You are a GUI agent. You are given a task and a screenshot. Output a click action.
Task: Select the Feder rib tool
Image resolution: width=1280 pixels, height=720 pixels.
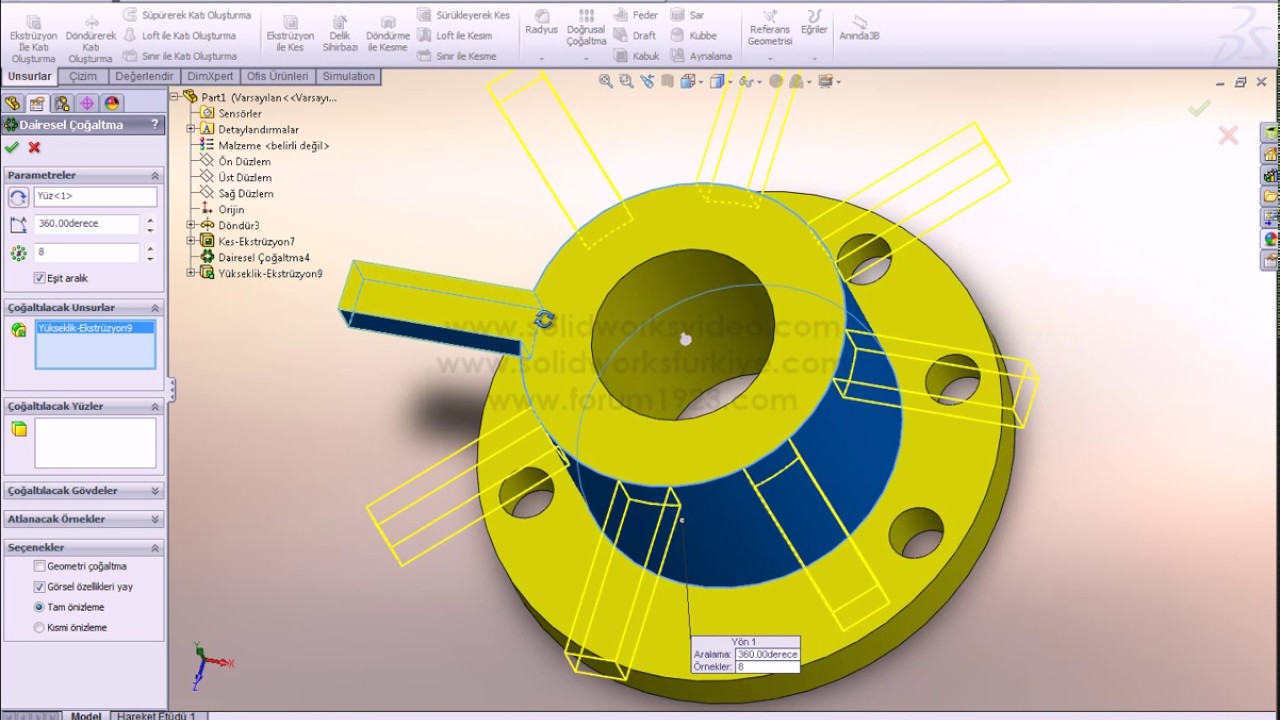636,16
